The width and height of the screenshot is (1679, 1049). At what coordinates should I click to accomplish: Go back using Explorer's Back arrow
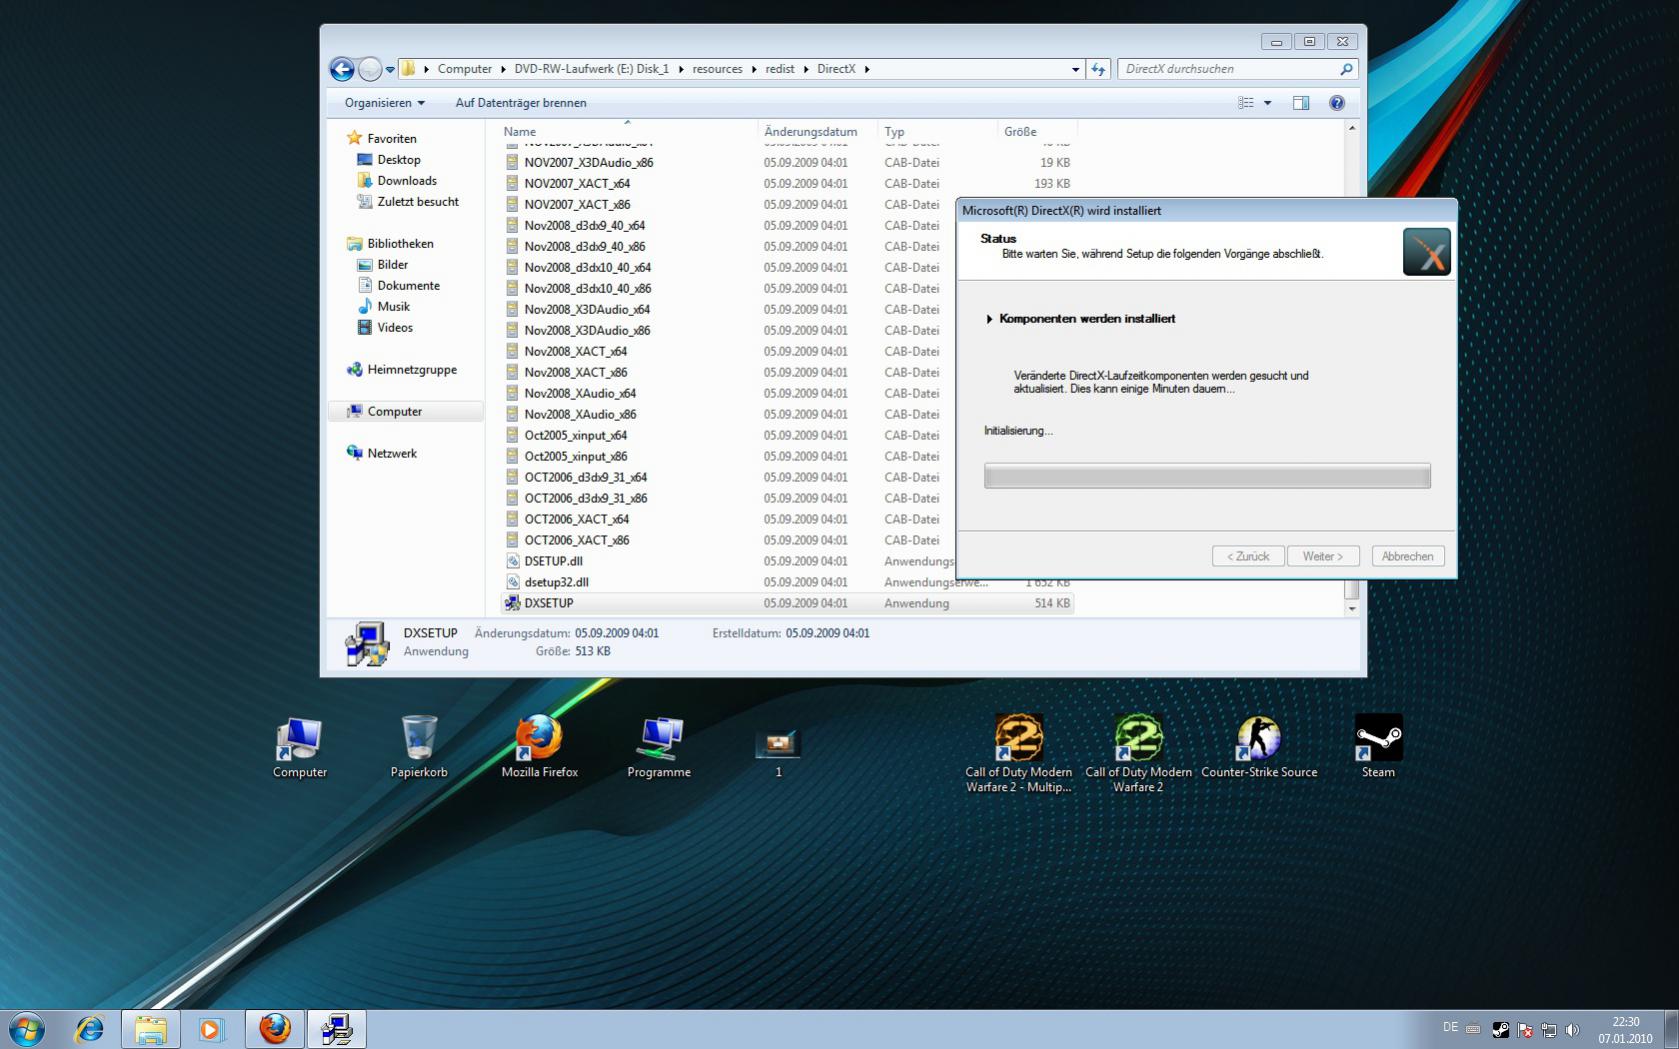click(x=342, y=69)
